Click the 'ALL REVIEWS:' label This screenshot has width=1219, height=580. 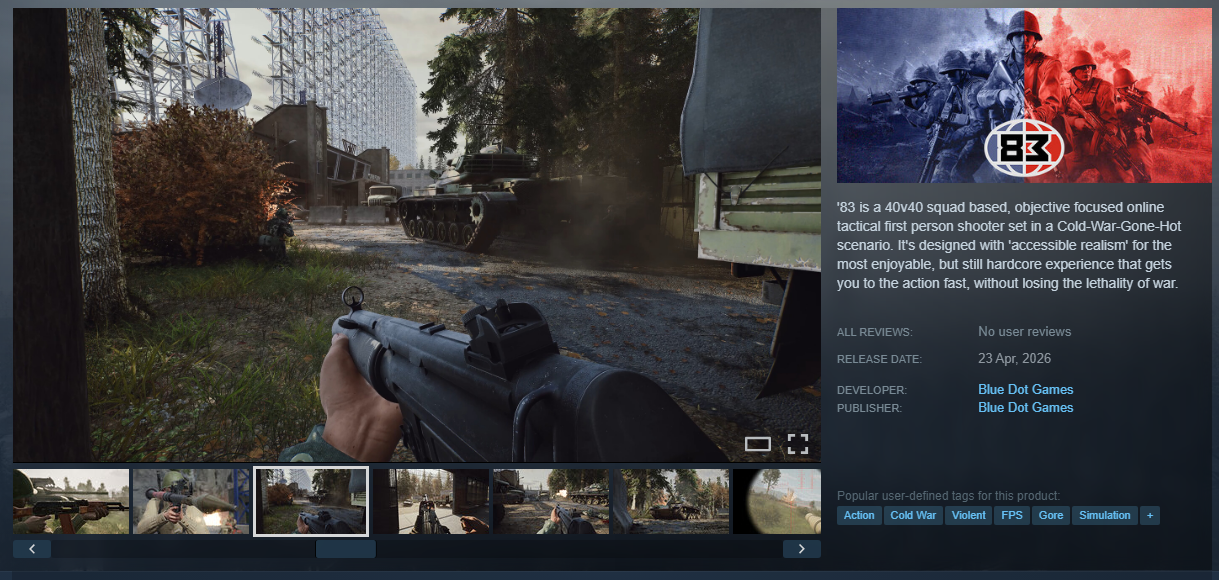click(875, 332)
